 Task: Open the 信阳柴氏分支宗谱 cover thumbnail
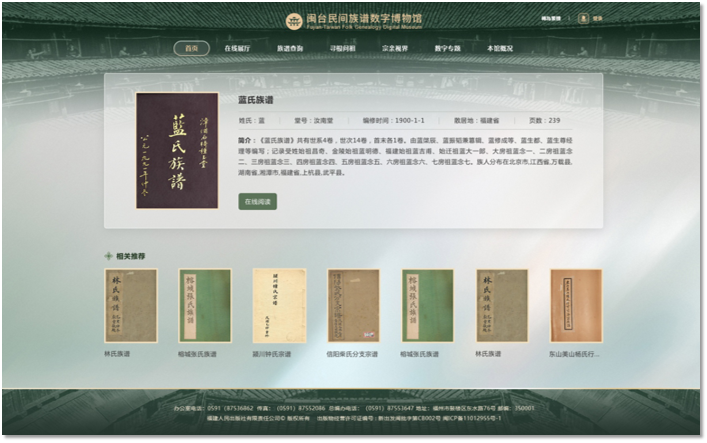[353, 306]
